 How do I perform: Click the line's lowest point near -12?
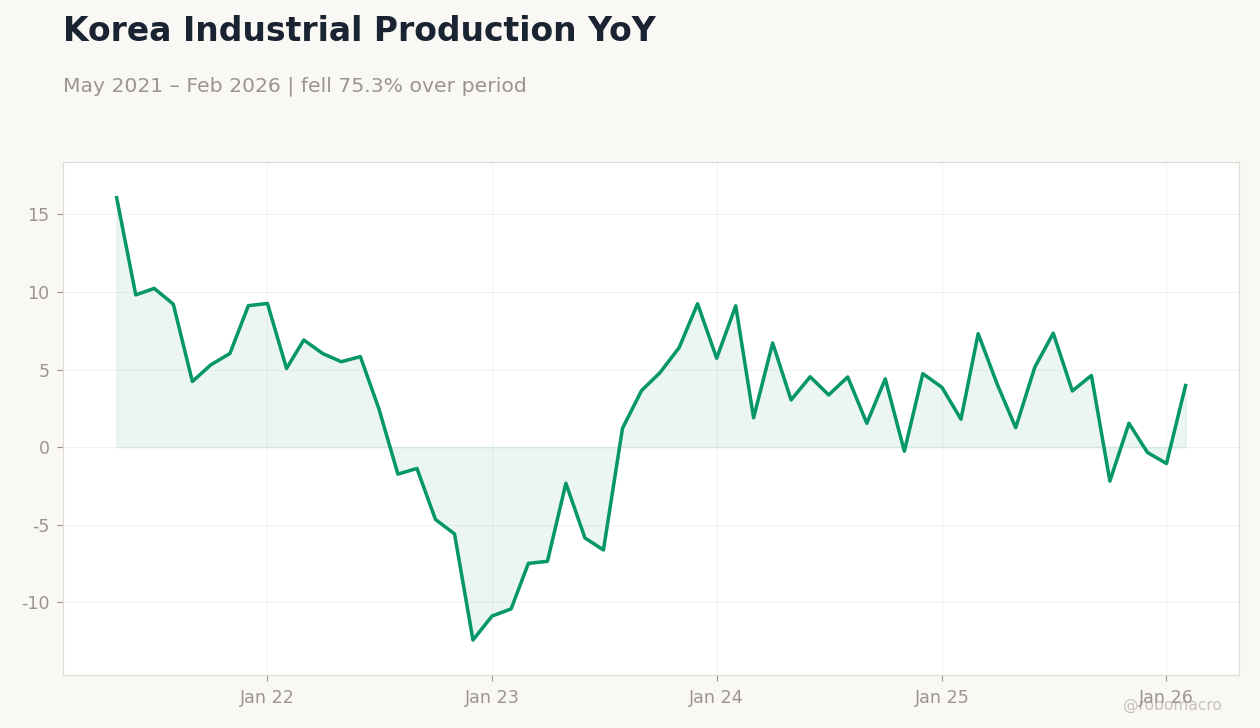click(473, 640)
